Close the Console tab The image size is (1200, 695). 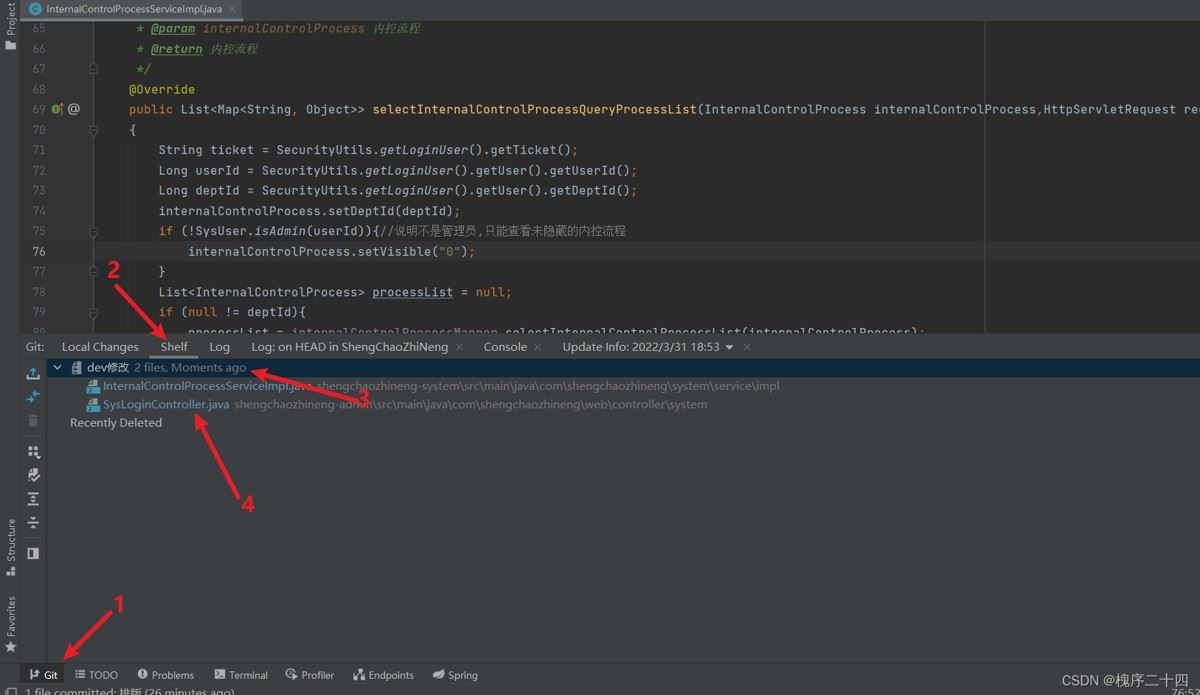click(540, 347)
